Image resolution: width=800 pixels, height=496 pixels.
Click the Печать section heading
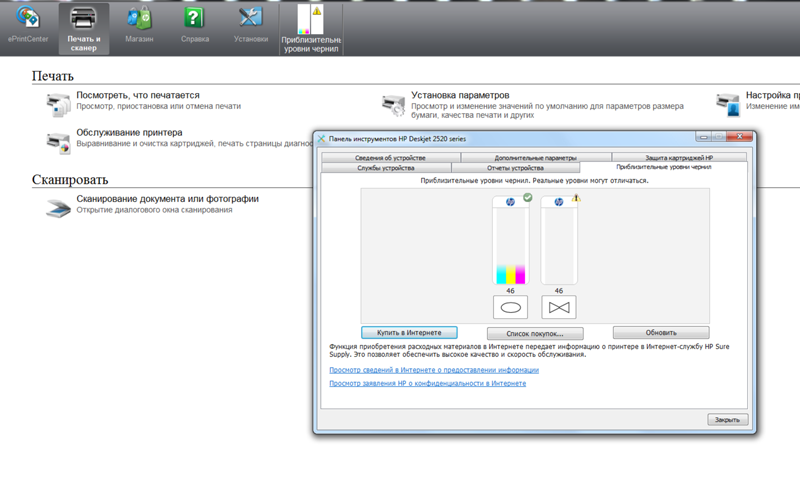point(53,76)
